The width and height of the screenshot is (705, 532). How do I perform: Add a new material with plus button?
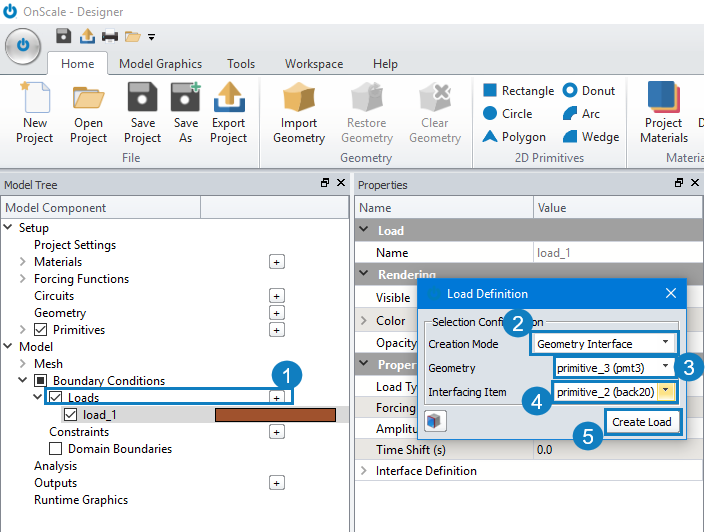(x=277, y=262)
